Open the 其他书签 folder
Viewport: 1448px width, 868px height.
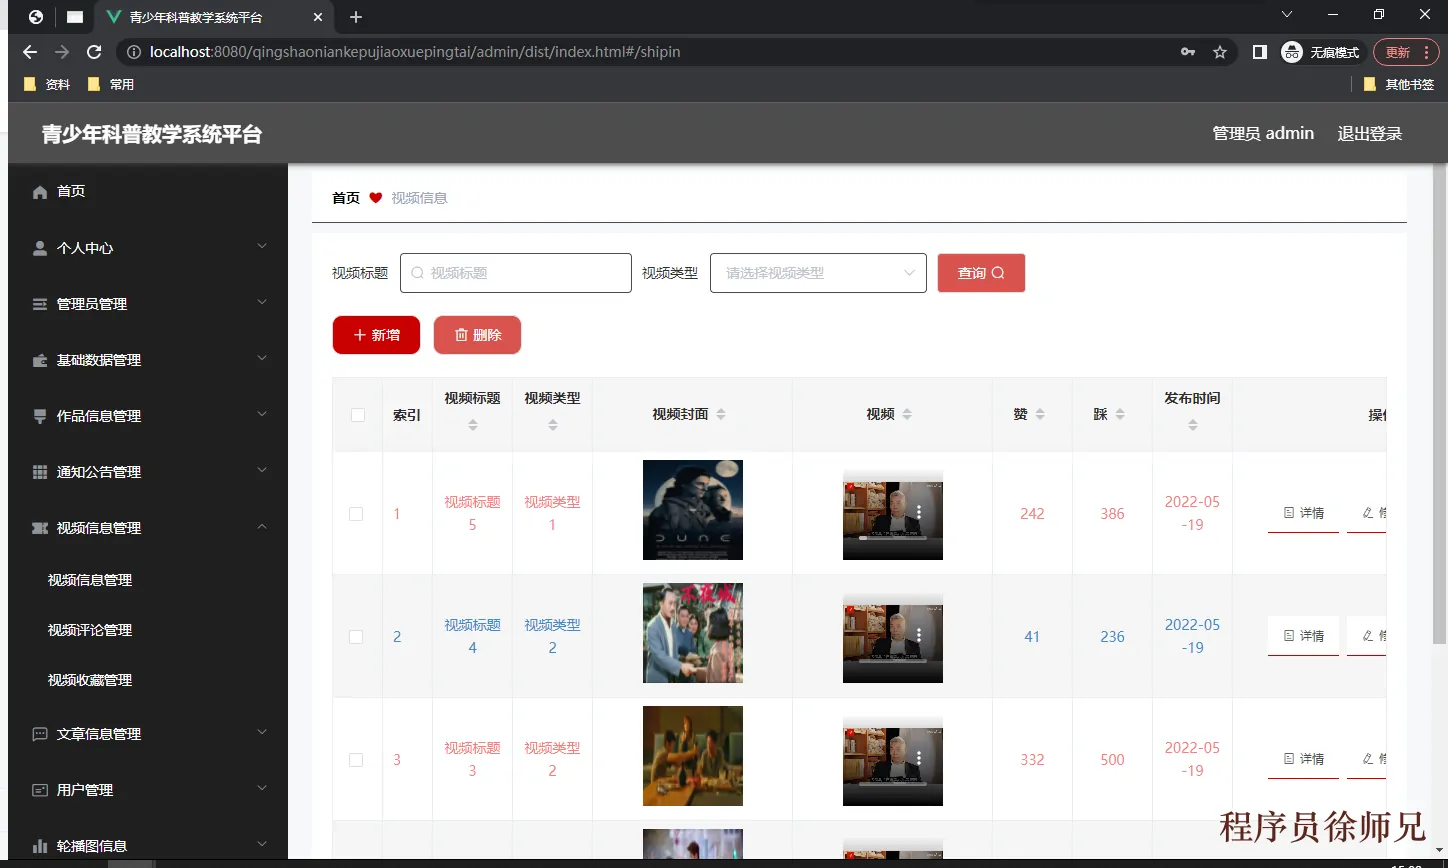1399,84
